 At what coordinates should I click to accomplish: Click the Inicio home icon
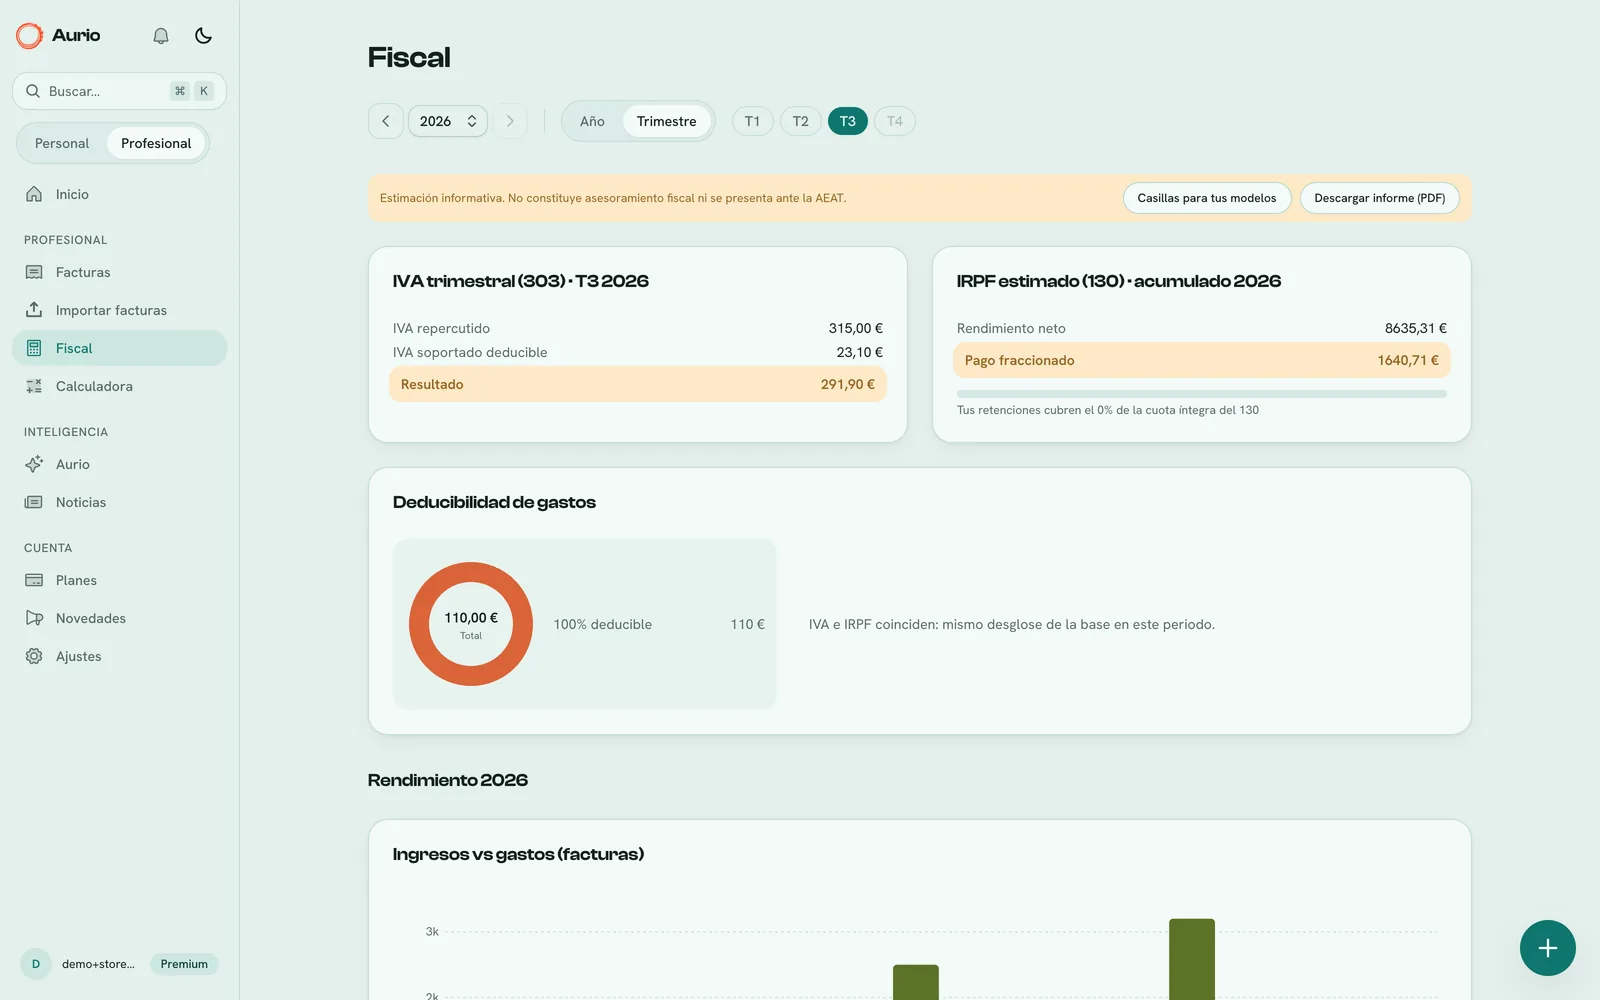[x=34, y=194]
